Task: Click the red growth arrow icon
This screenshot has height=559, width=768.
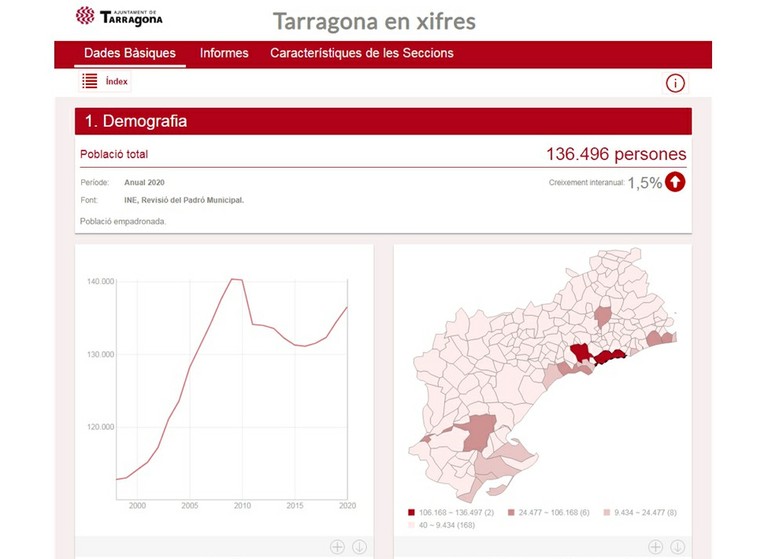Action: [675, 182]
